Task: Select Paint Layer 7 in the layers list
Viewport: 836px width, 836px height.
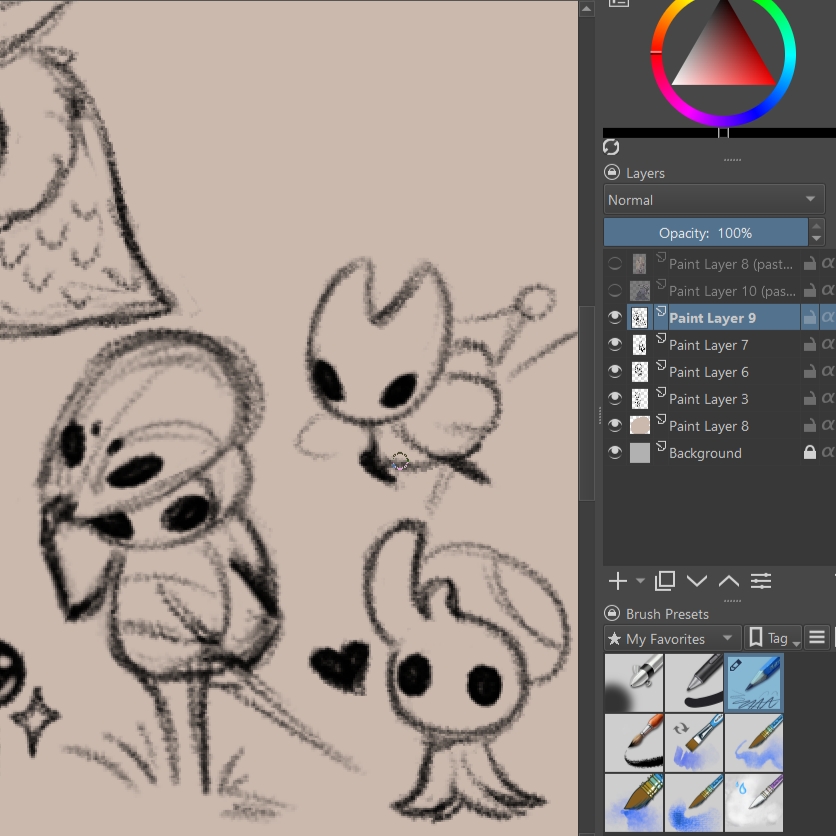Action: click(708, 345)
